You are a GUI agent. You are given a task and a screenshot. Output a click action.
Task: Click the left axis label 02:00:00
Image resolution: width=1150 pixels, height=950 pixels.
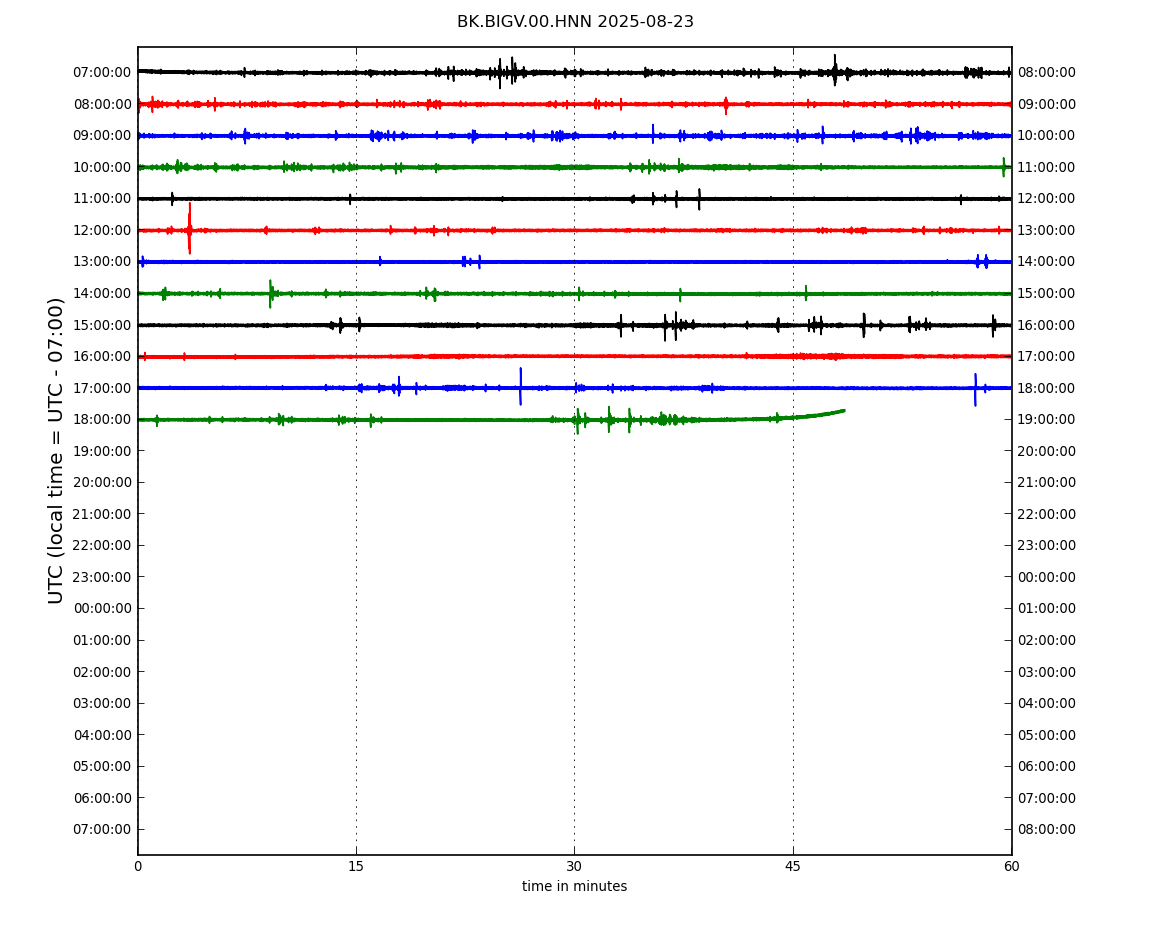click(102, 672)
